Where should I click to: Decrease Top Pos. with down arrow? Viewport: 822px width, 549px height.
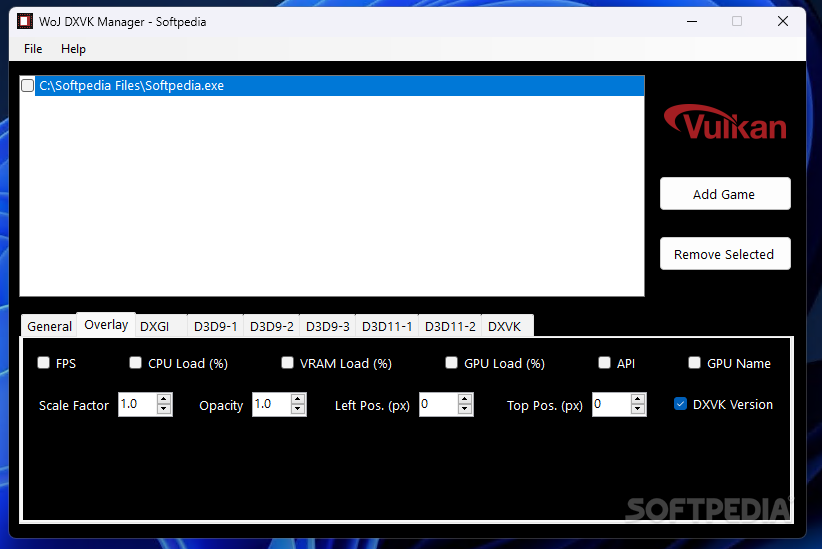638,410
